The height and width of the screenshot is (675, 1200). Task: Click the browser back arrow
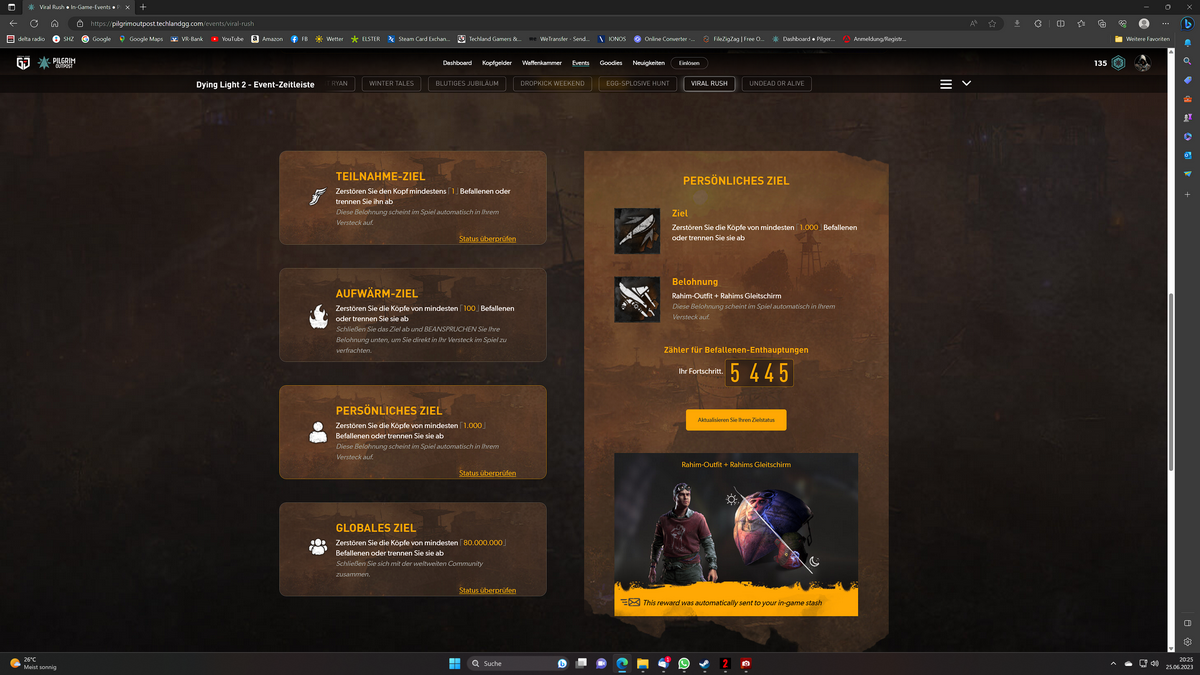tap(13, 23)
